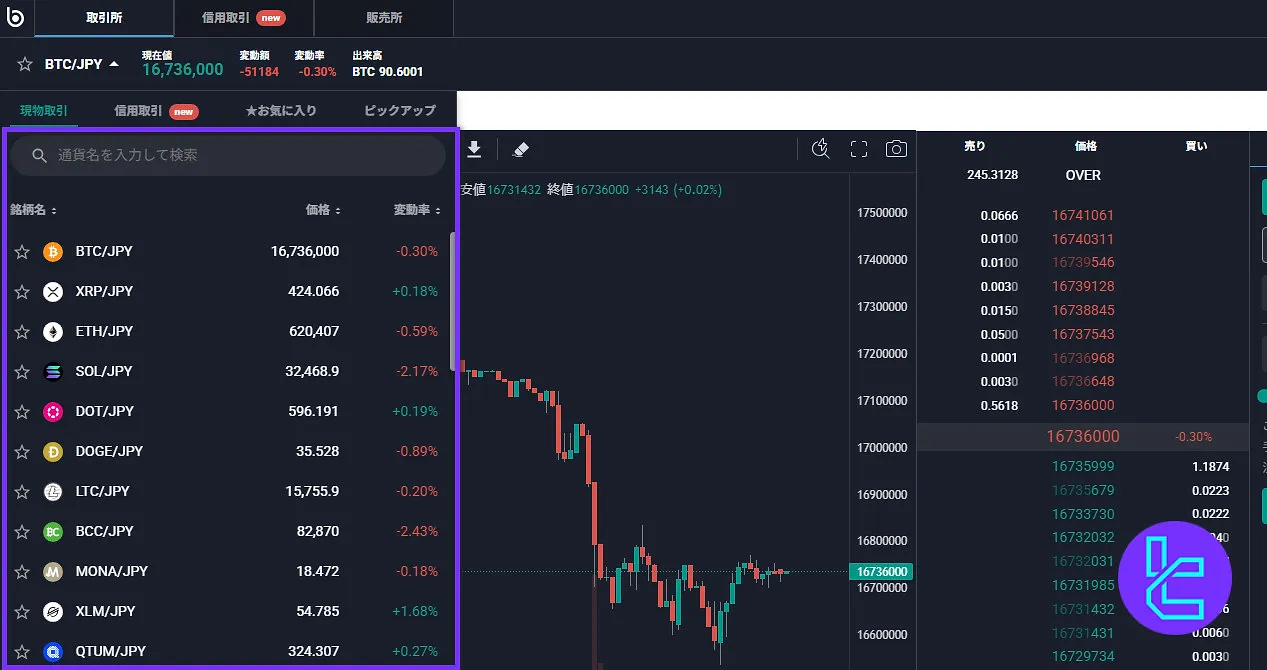Sort the list by 変動率 column
The width and height of the screenshot is (1267, 670).
417,210
